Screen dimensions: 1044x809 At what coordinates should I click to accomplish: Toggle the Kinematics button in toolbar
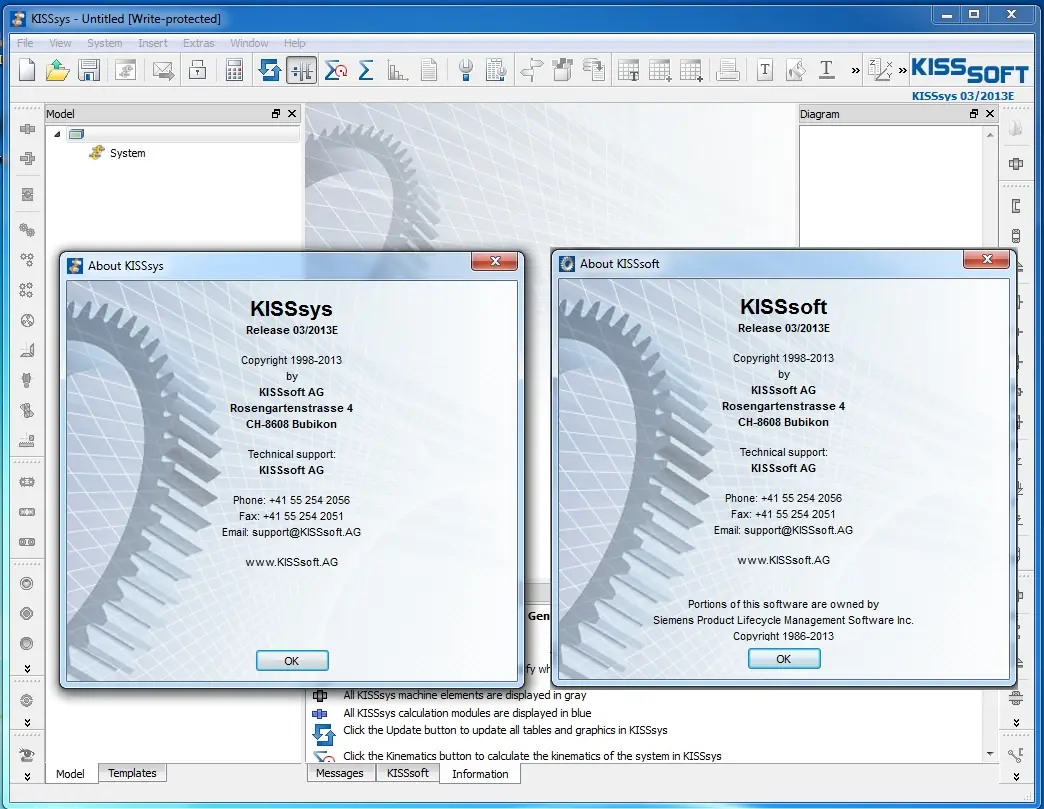(x=302, y=69)
